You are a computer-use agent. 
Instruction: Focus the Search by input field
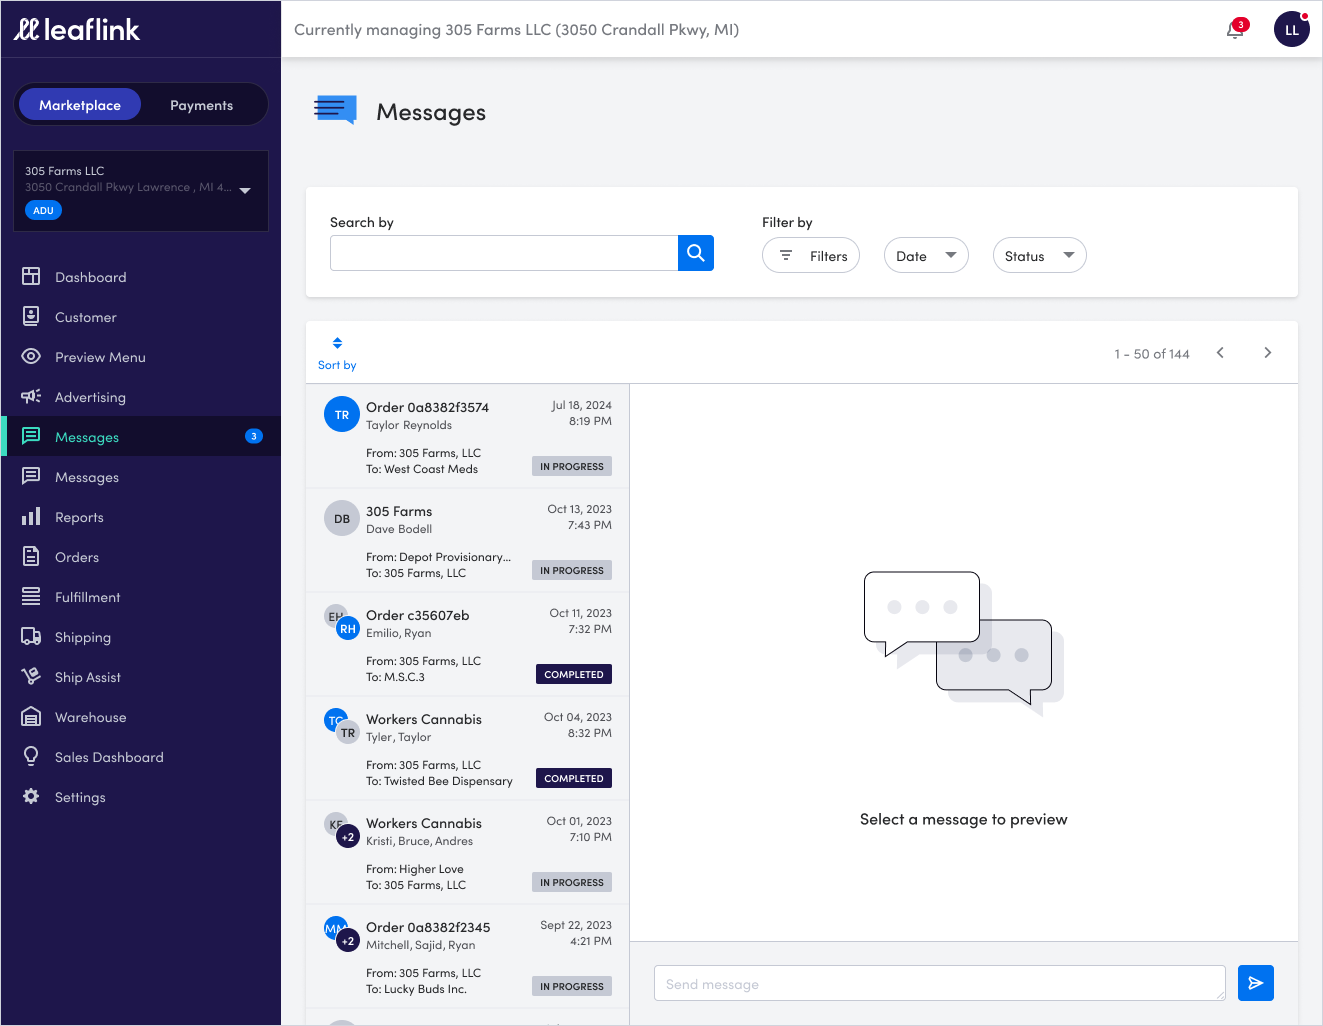(504, 253)
